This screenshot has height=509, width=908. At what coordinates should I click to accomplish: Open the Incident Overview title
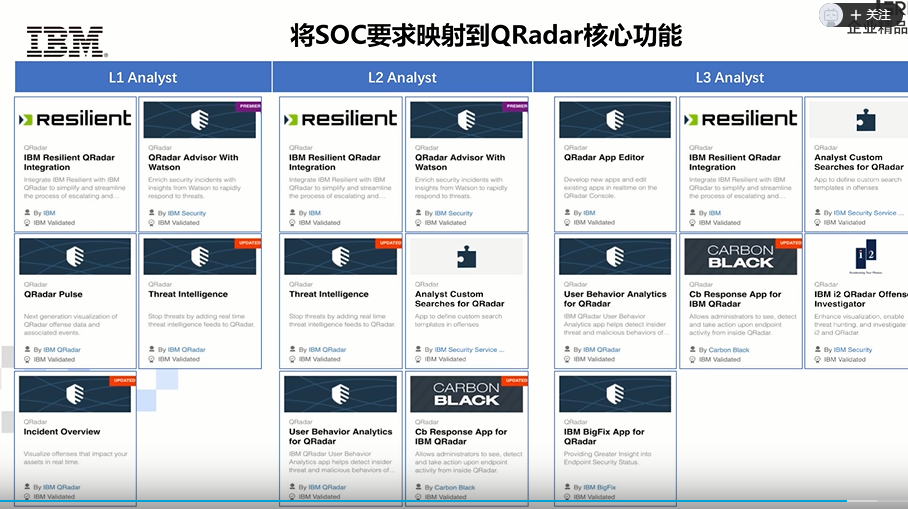(x=62, y=431)
